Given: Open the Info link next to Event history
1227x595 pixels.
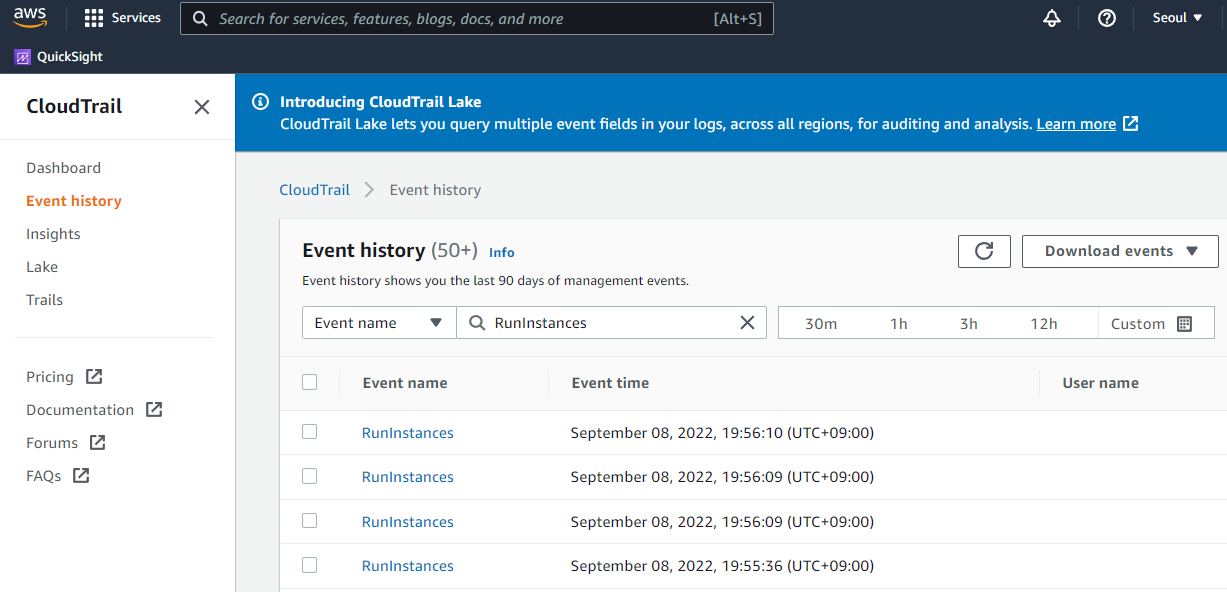Looking at the screenshot, I should point(502,253).
